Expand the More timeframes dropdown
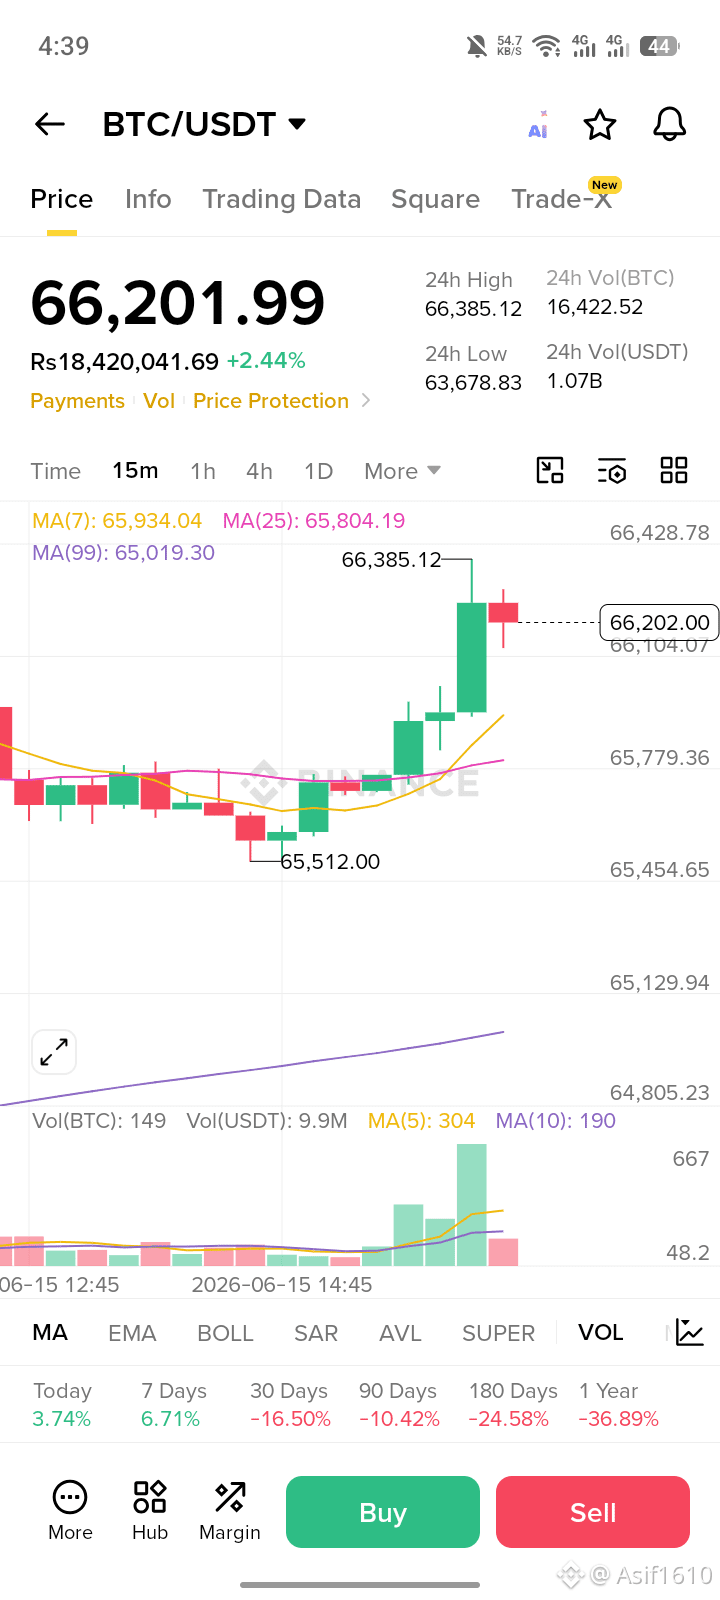Screen dimensions: 720x1600 click(402, 471)
